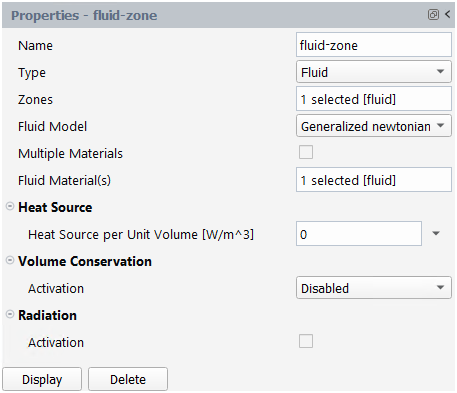Collapse the Radiation section

(10, 314)
